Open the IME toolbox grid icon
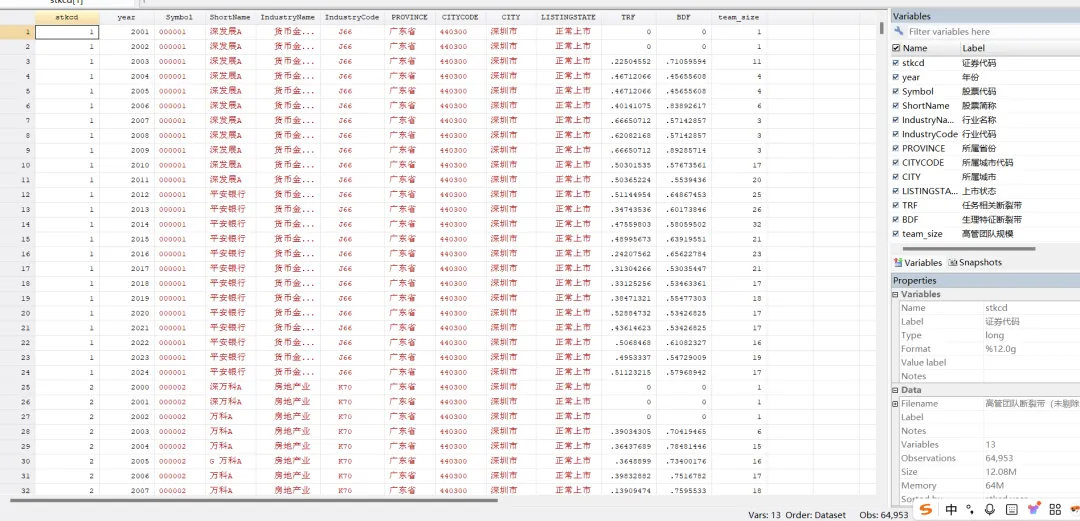The width and height of the screenshot is (1080, 521). tap(1055, 510)
